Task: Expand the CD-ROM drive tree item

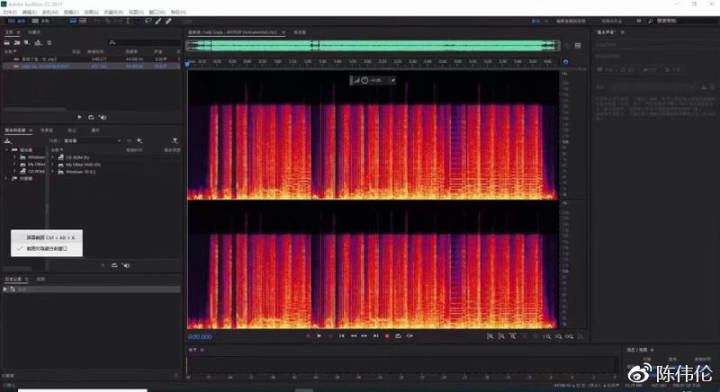Action: [x=15, y=172]
